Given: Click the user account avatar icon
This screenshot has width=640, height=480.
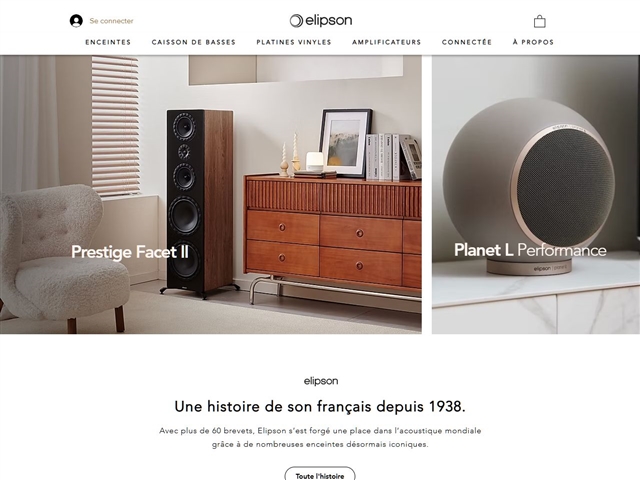Looking at the screenshot, I should 76,21.
